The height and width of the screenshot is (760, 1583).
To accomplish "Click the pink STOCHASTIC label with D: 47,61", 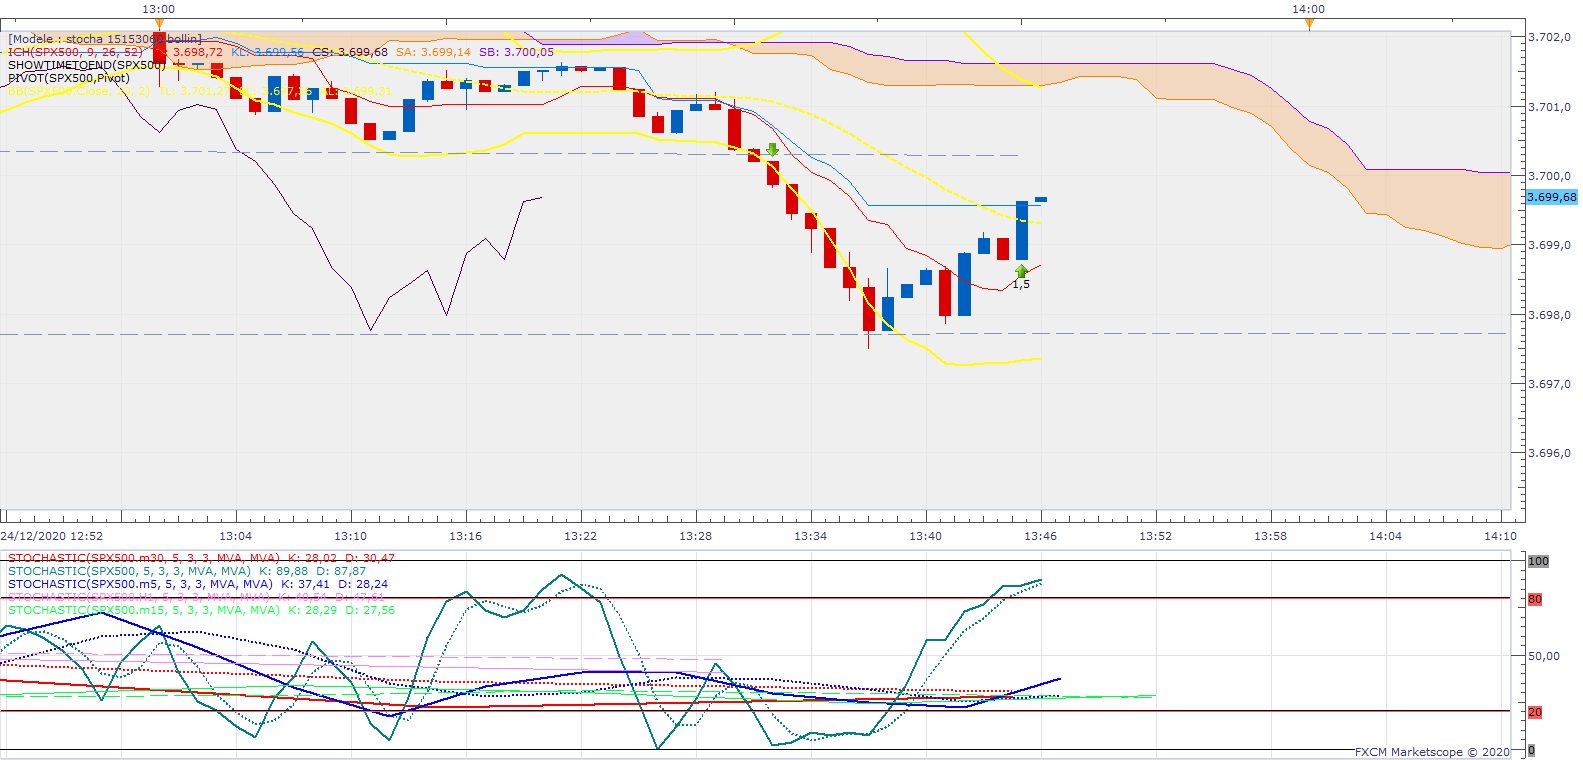I will point(196,597).
